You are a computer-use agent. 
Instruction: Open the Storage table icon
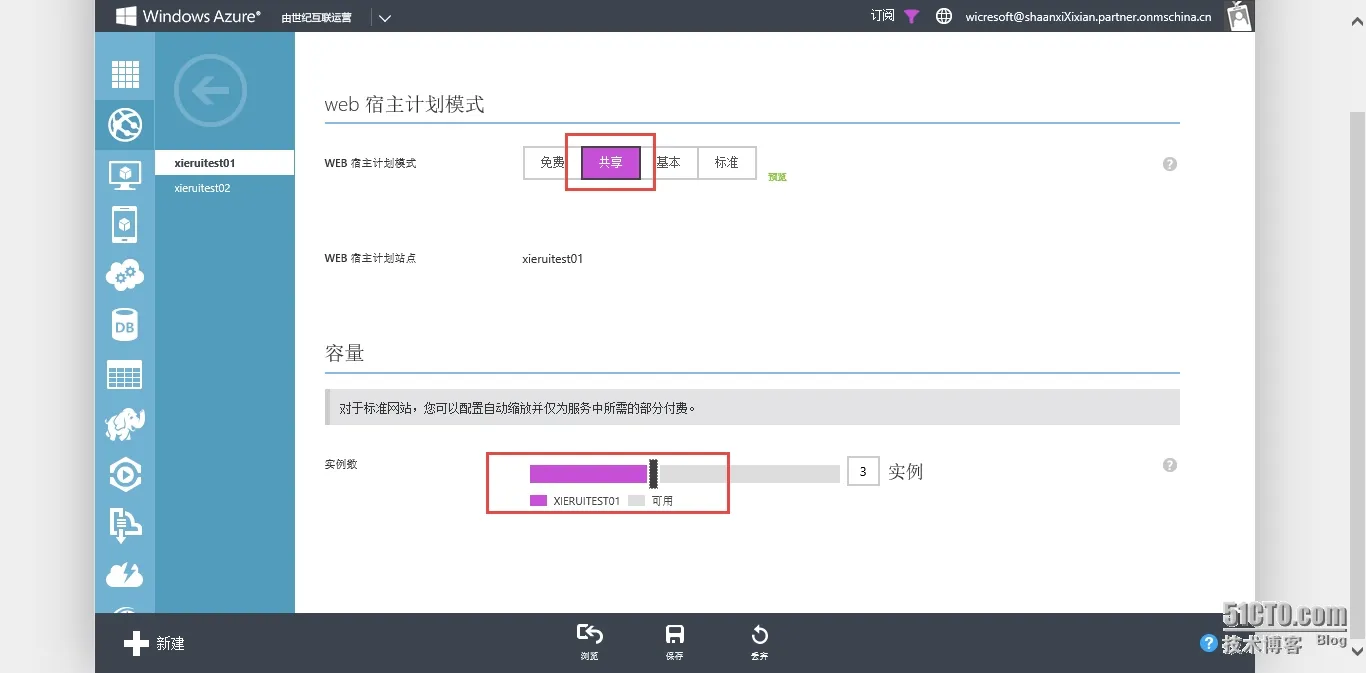(125, 375)
